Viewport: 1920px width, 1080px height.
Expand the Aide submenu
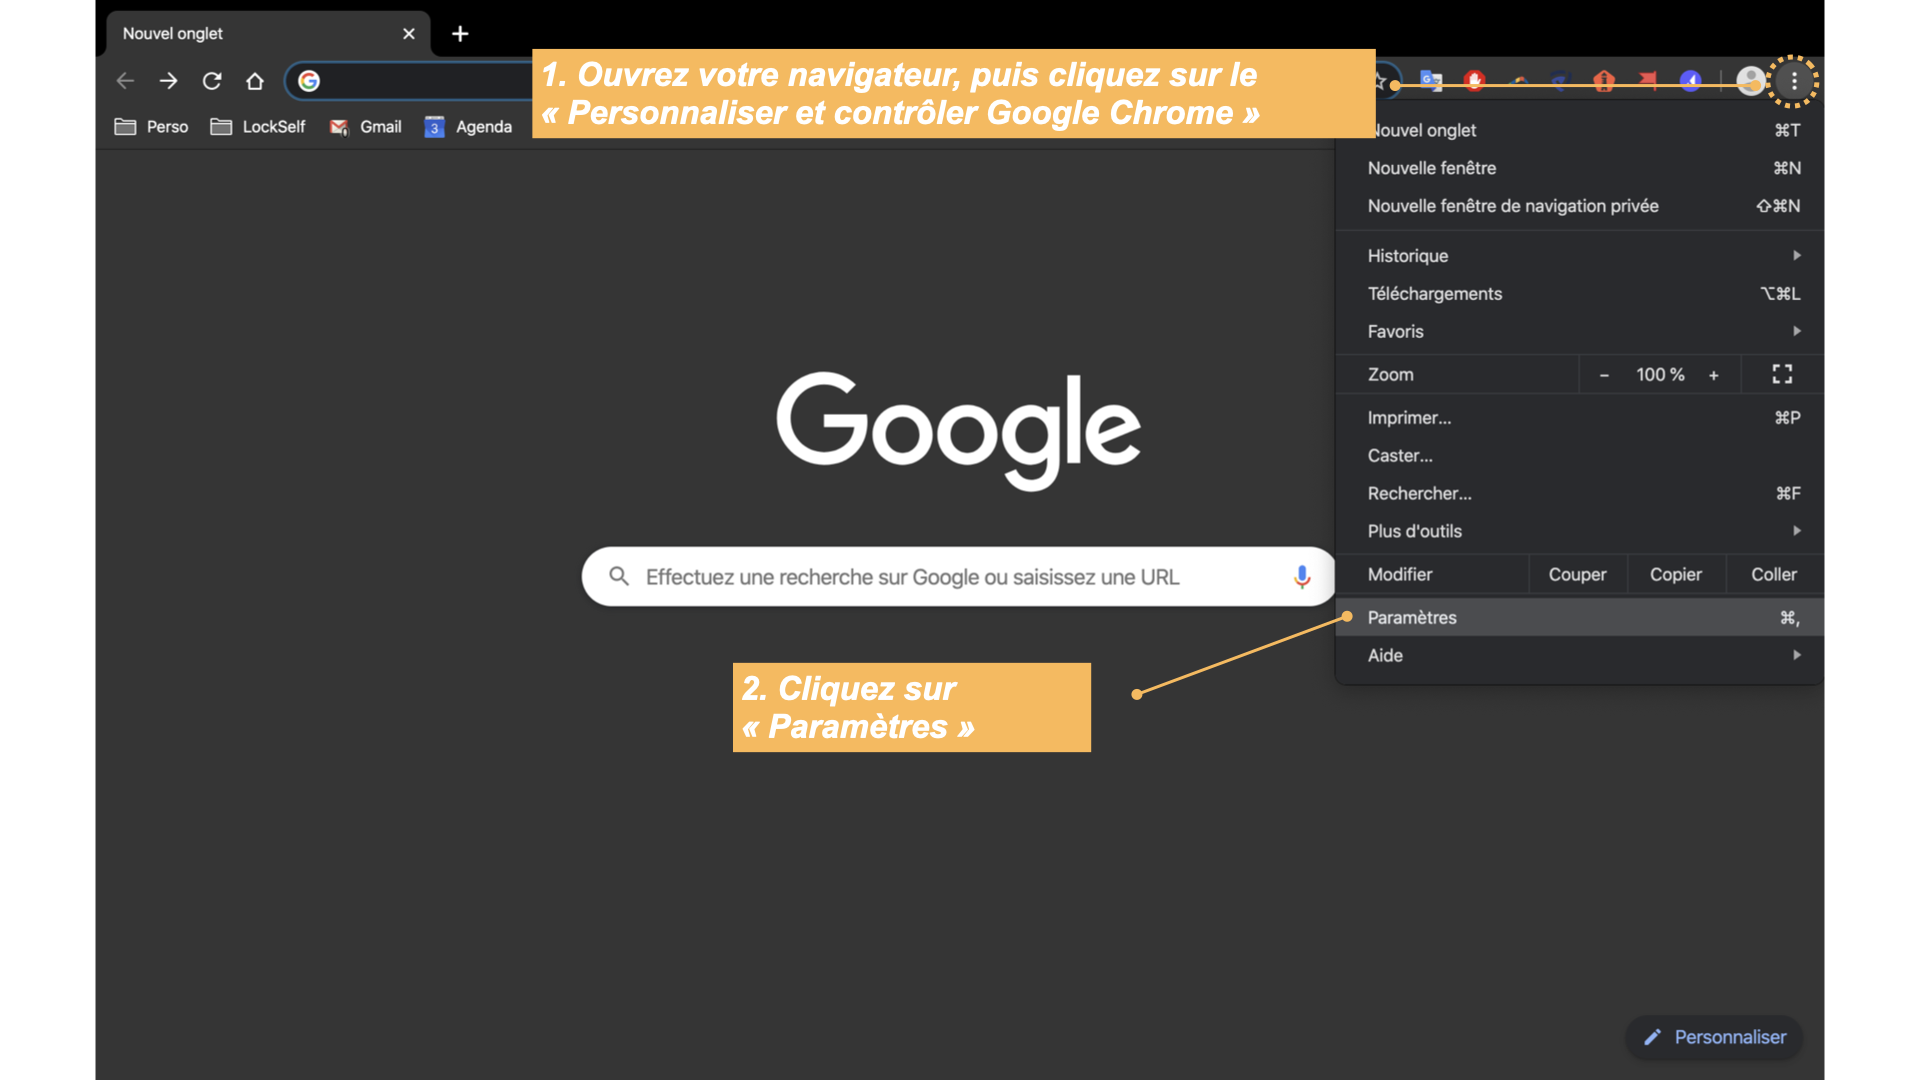pyautogui.click(x=1580, y=655)
